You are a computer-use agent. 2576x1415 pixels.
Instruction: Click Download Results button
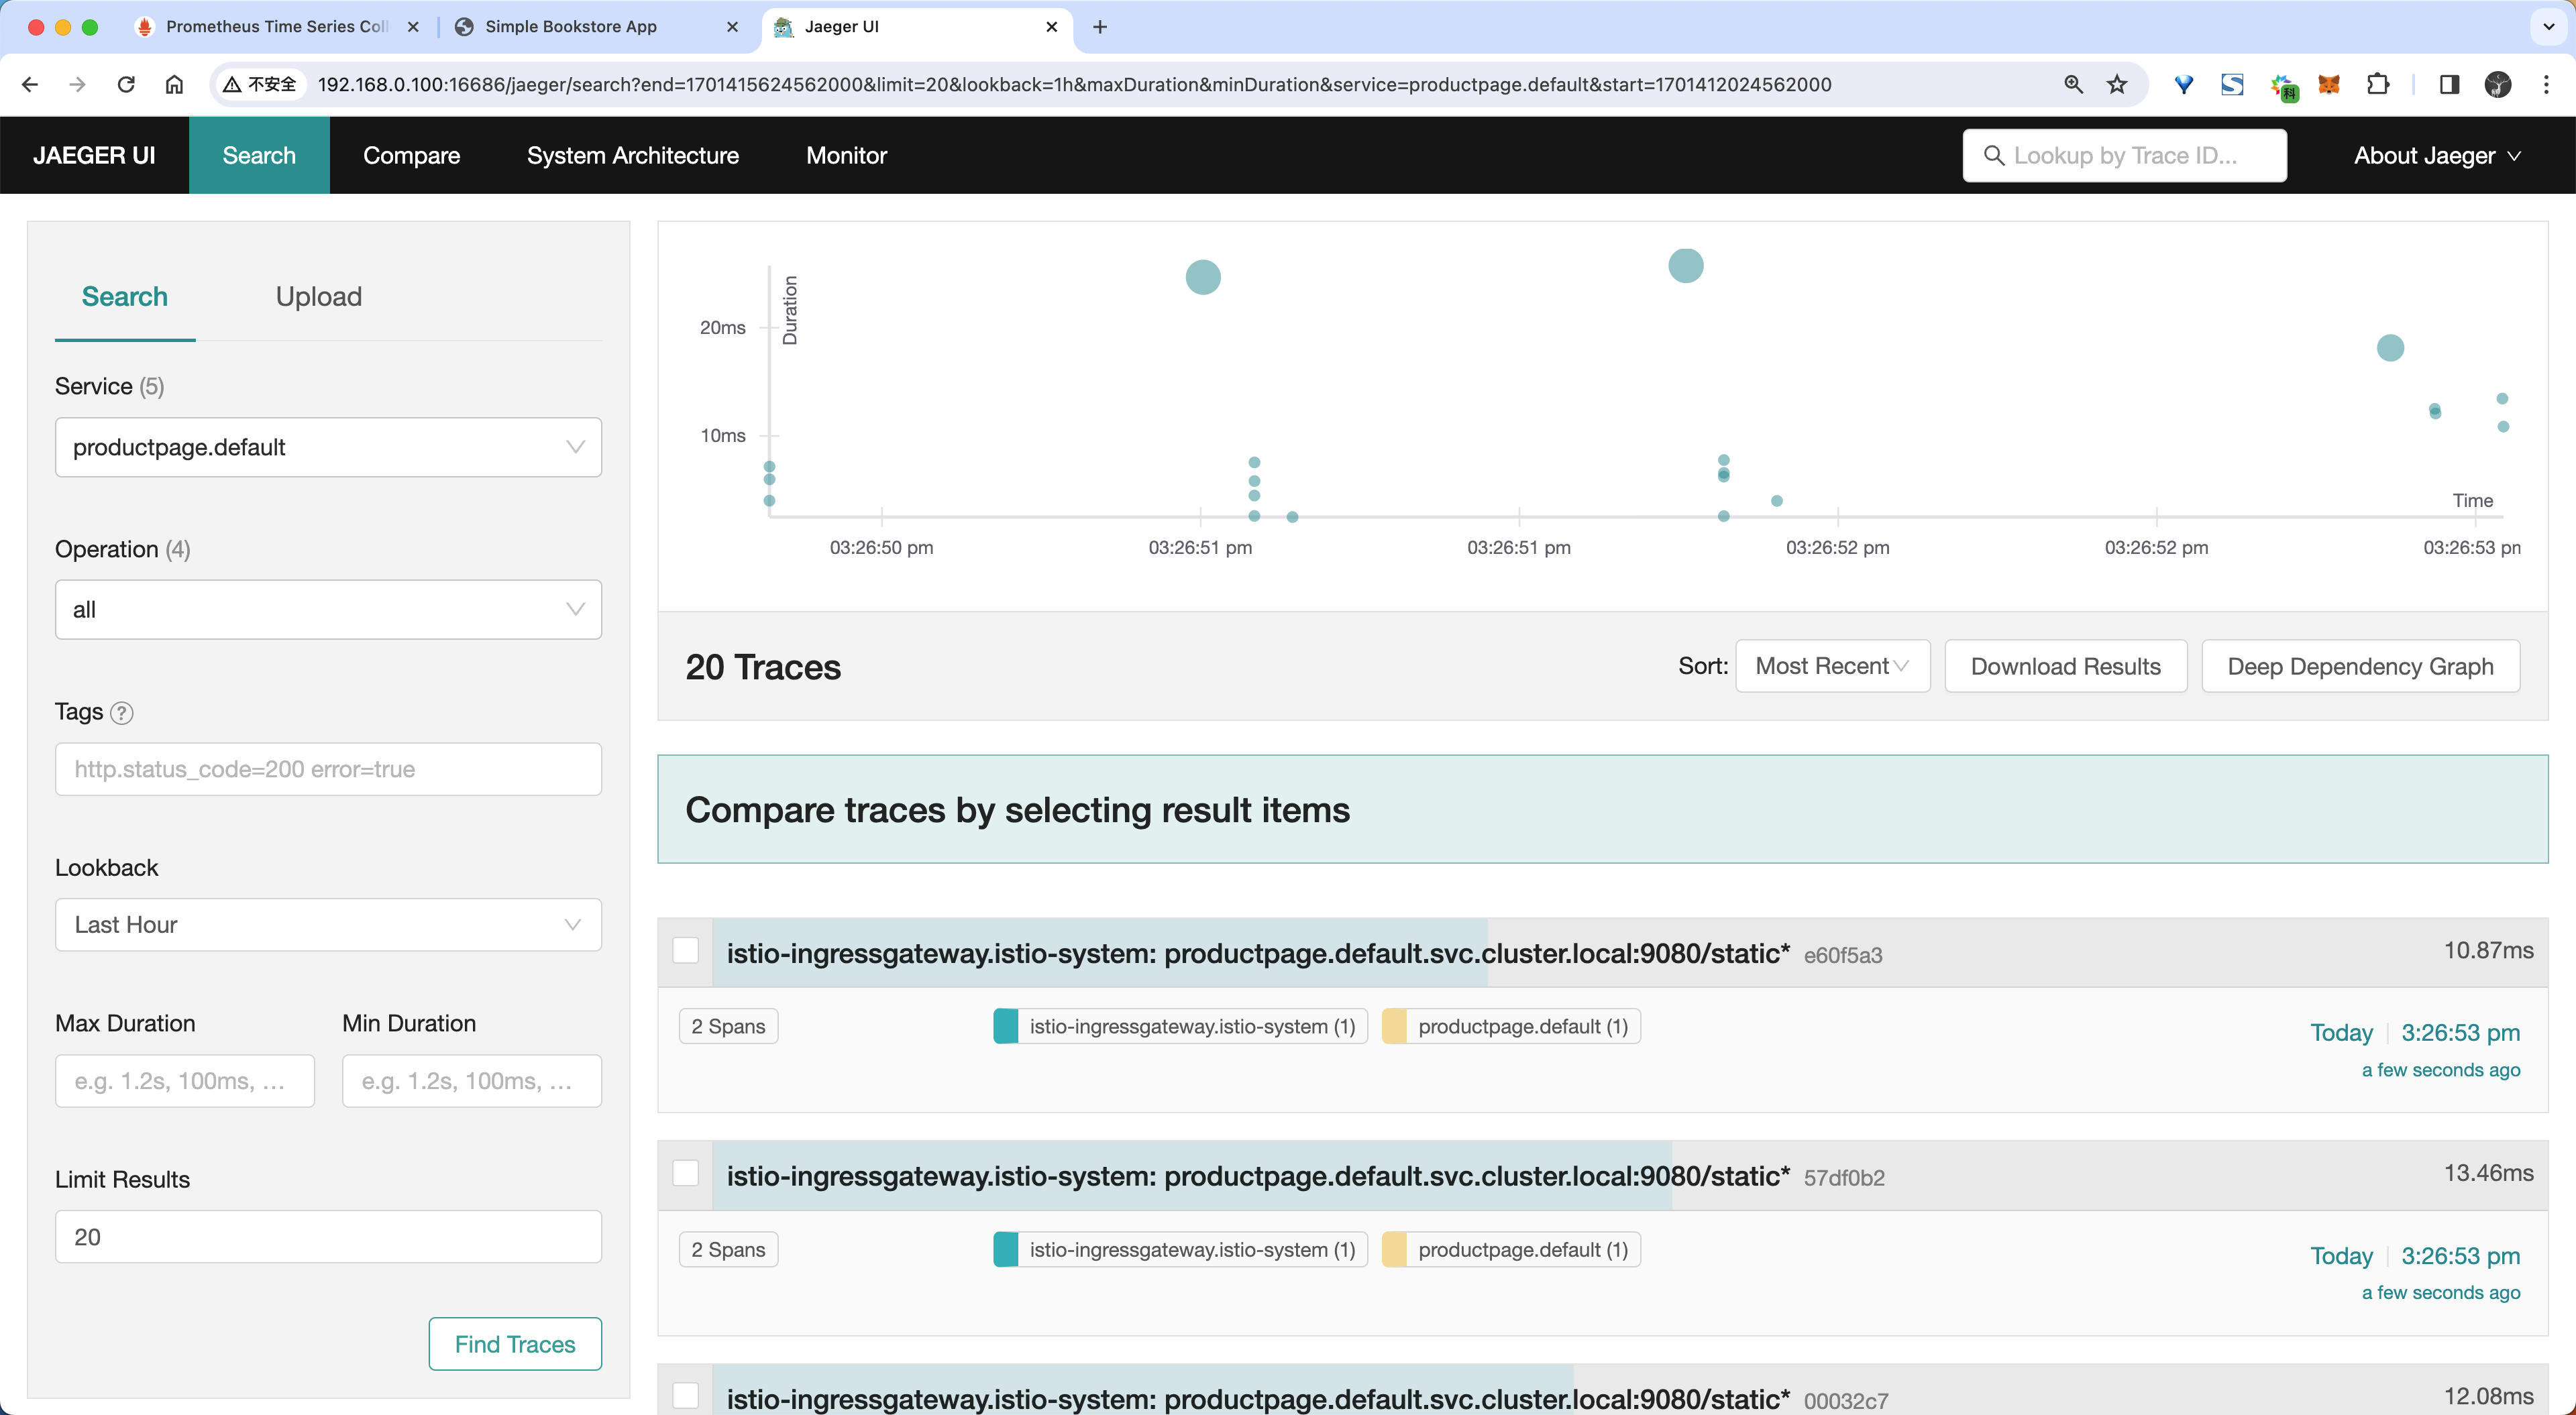[x=2066, y=666]
